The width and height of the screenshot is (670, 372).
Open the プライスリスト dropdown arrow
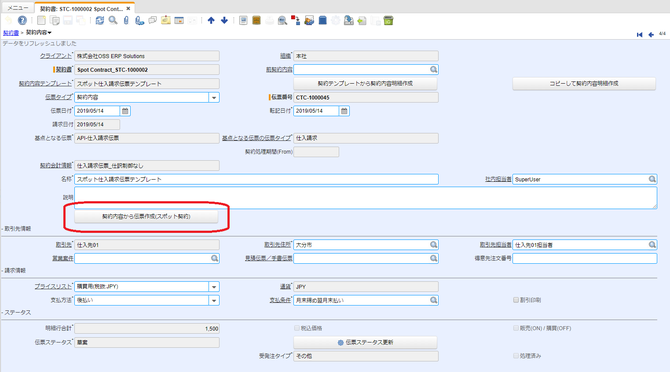(214, 287)
